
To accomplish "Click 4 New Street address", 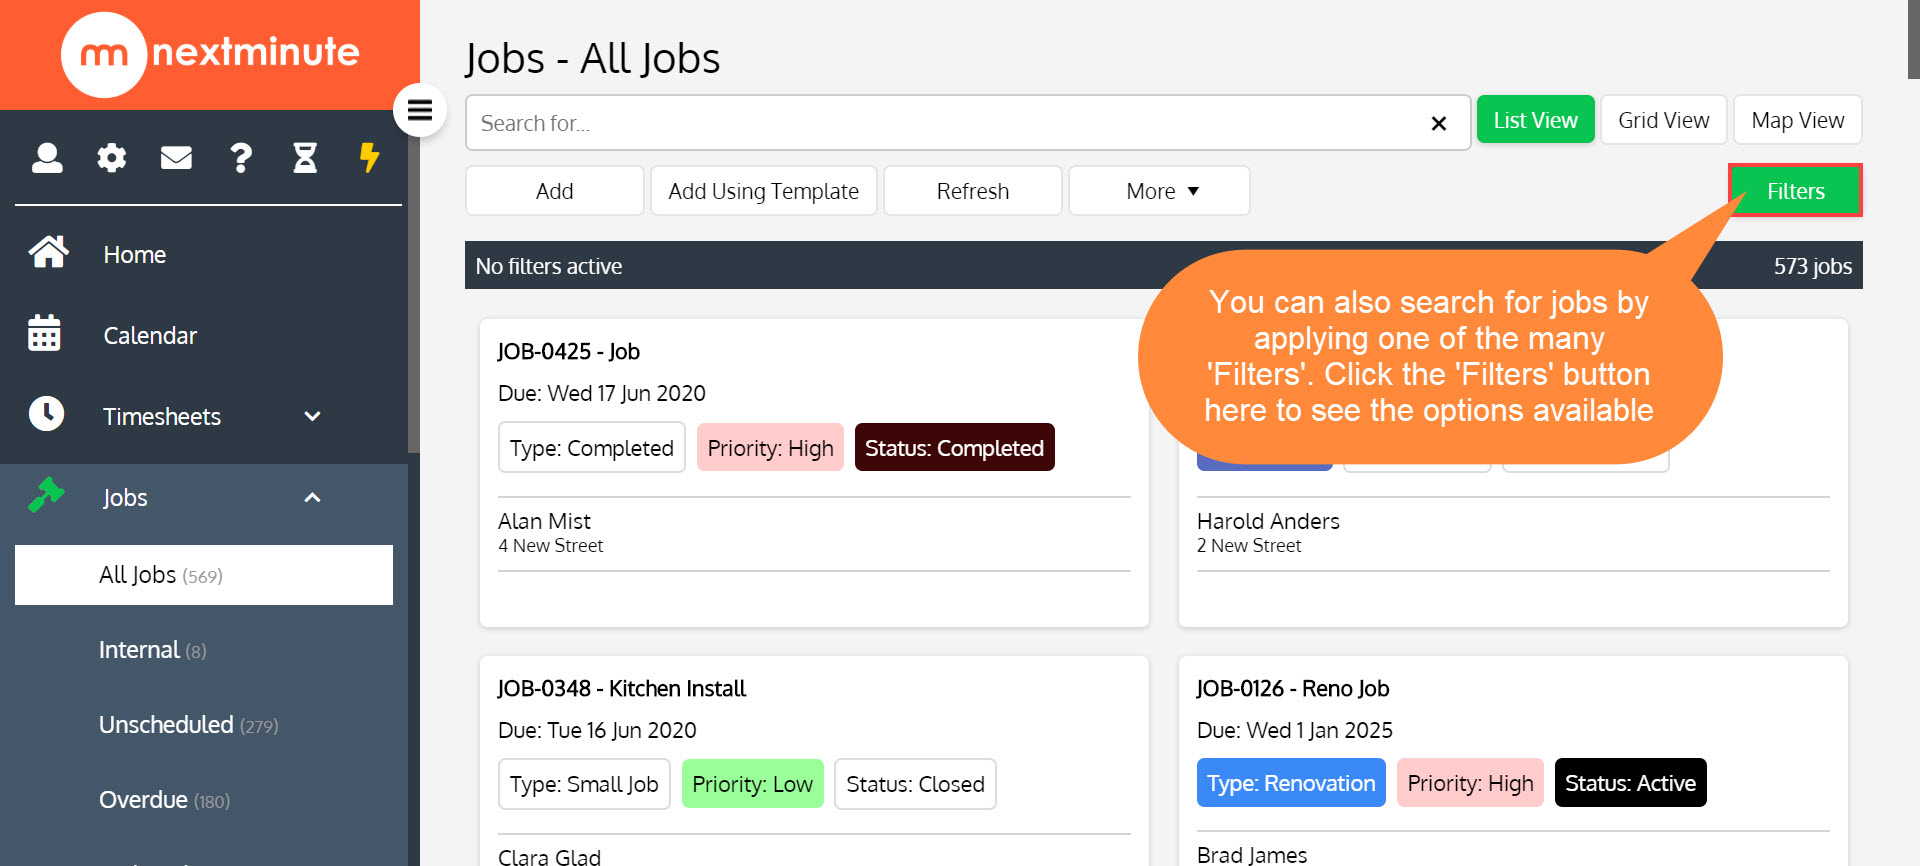I will (x=551, y=546).
